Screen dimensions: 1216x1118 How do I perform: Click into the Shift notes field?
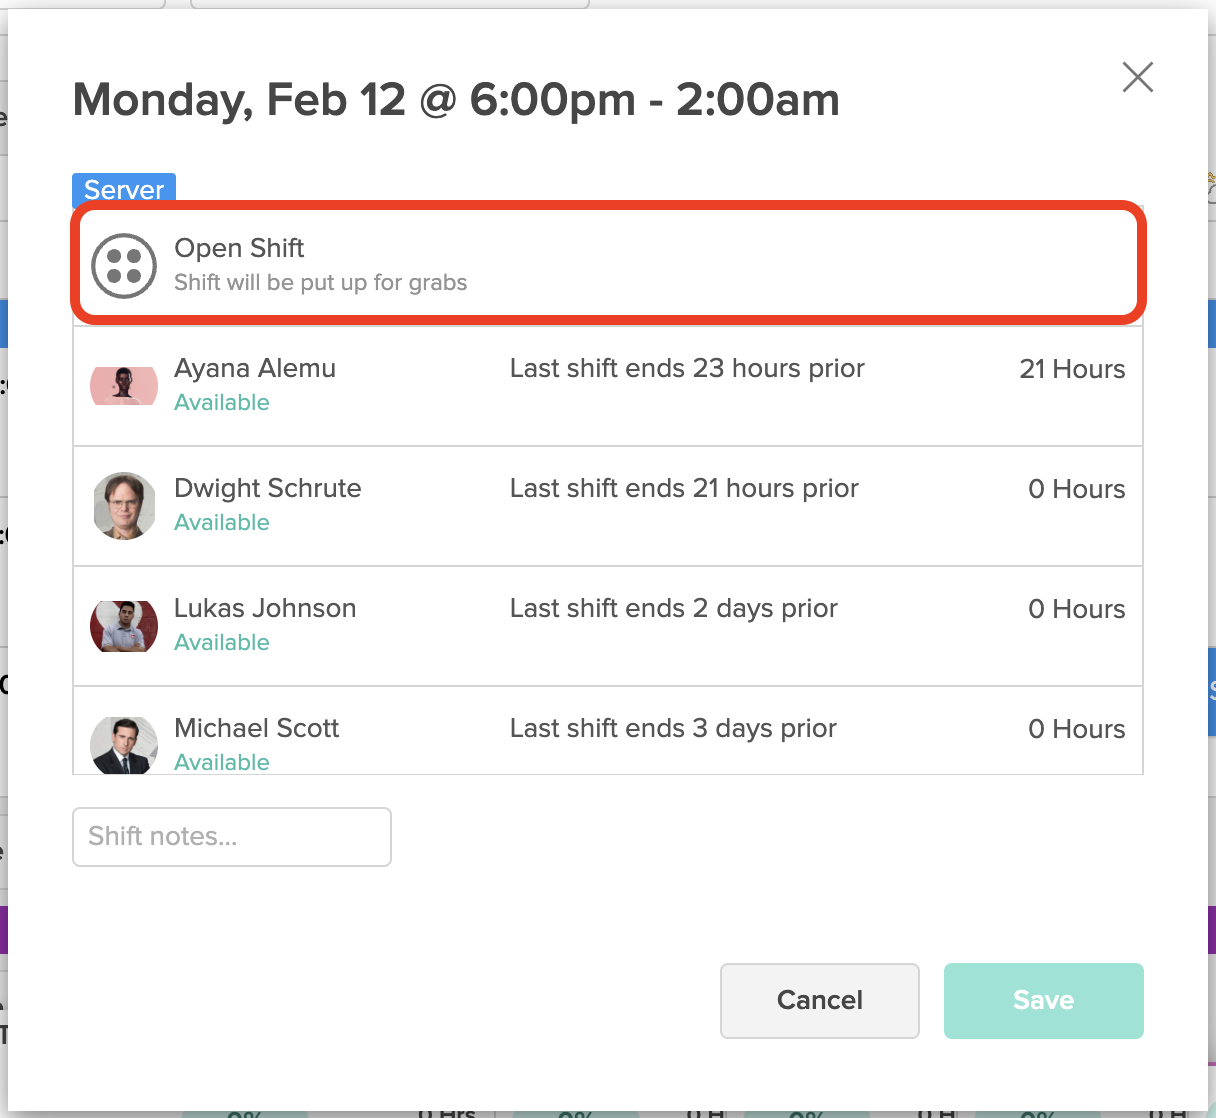[232, 836]
